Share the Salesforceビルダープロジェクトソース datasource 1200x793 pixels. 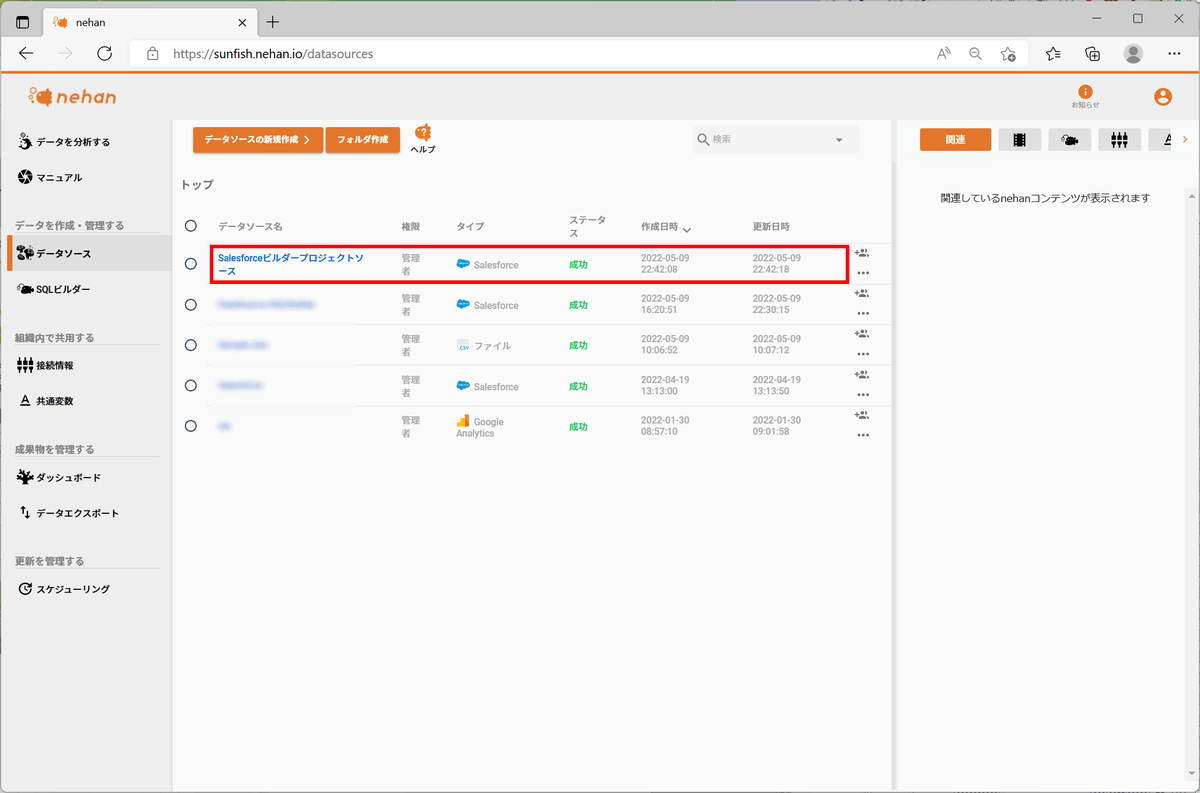(861, 253)
